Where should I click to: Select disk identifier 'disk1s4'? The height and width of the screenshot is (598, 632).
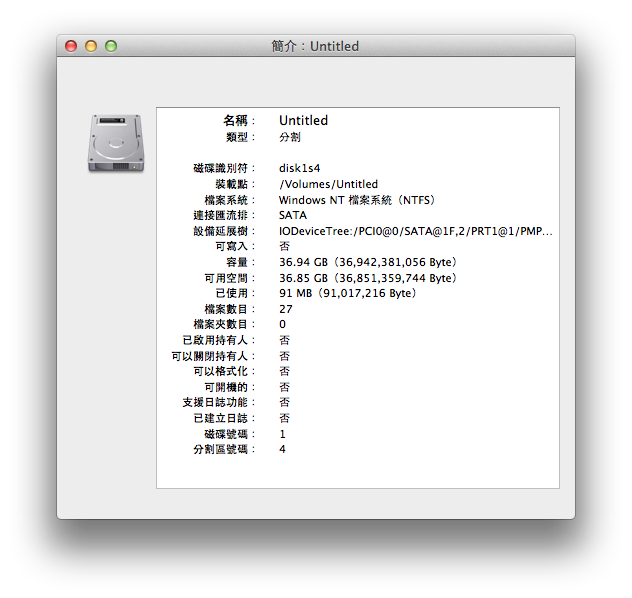299,168
